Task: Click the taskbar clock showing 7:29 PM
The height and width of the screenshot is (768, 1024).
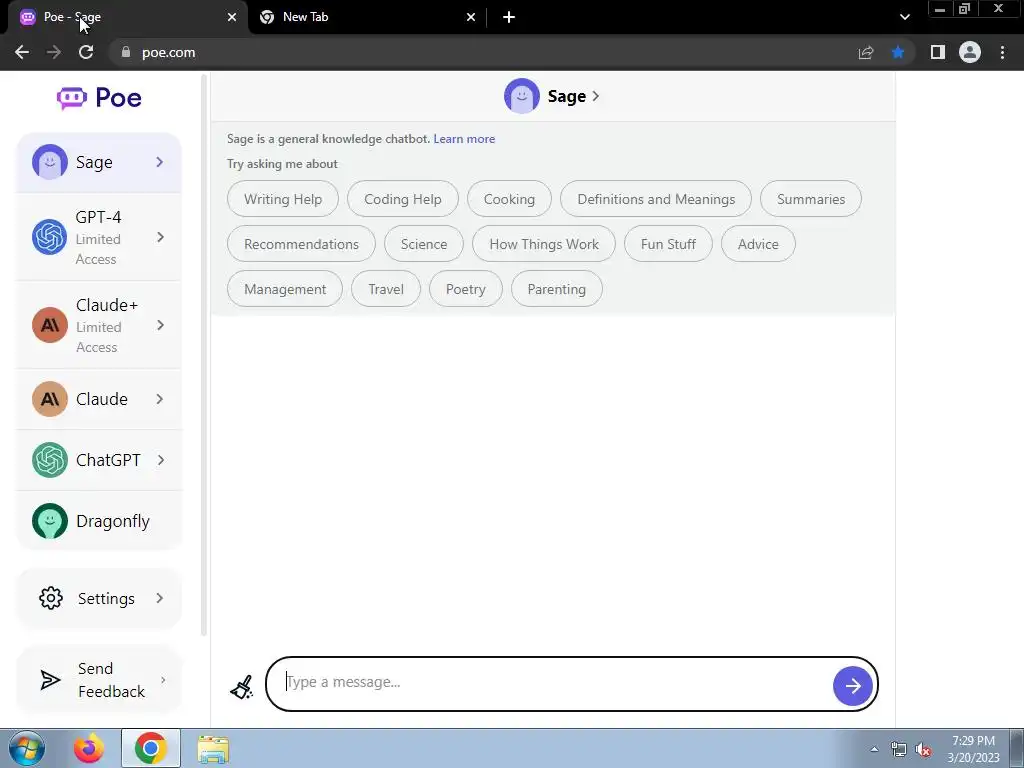Action: [973, 749]
